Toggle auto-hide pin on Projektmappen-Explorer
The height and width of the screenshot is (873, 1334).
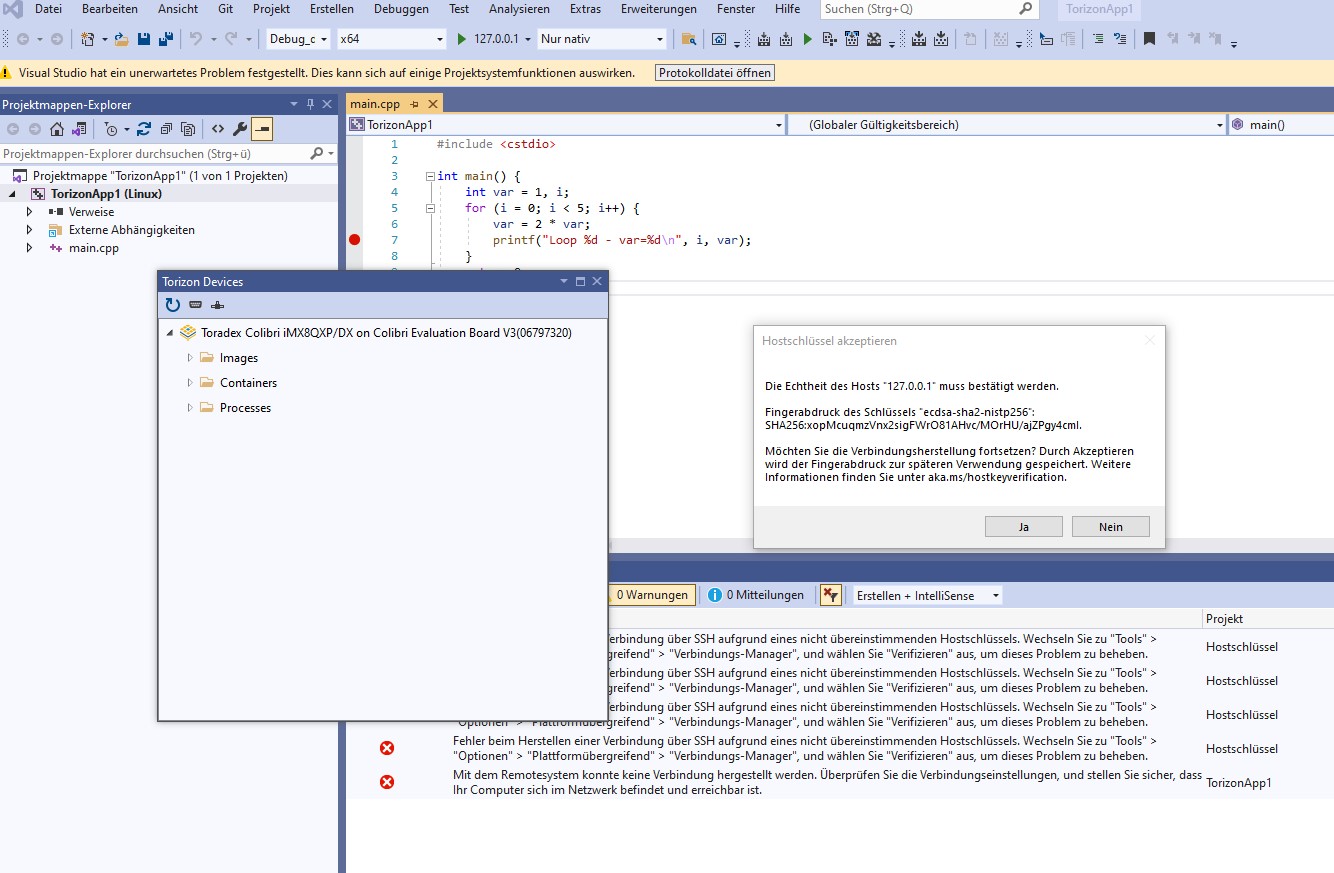(310, 104)
